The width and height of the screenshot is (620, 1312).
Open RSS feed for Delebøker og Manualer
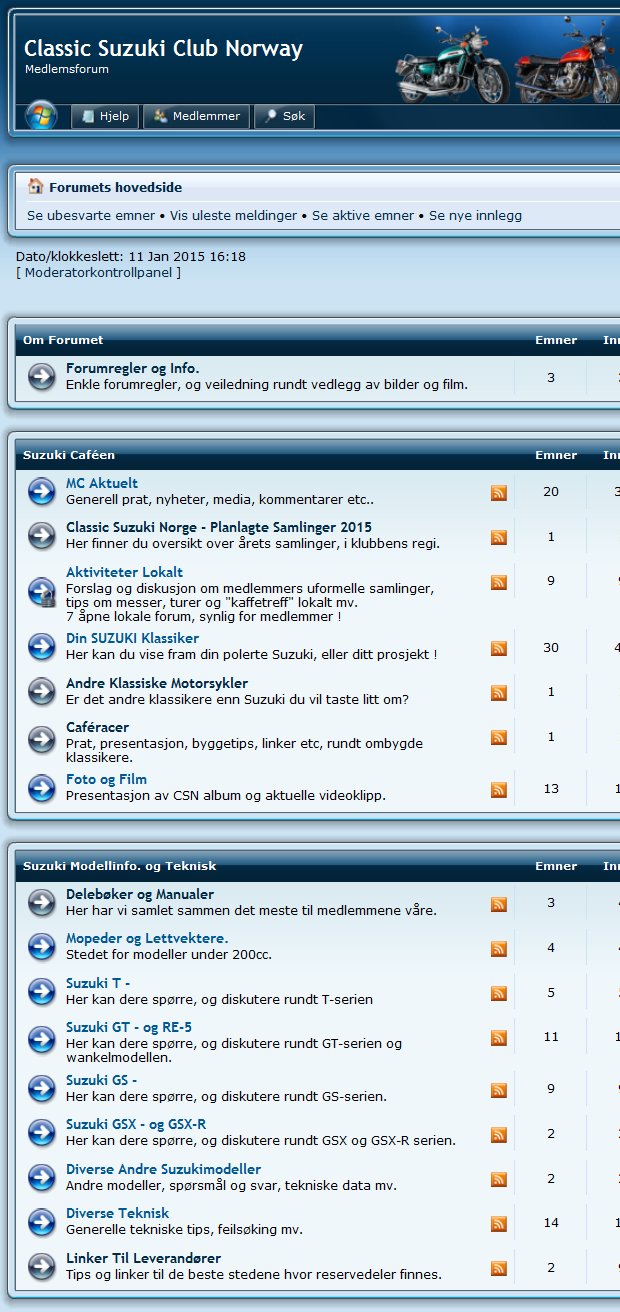tap(498, 904)
